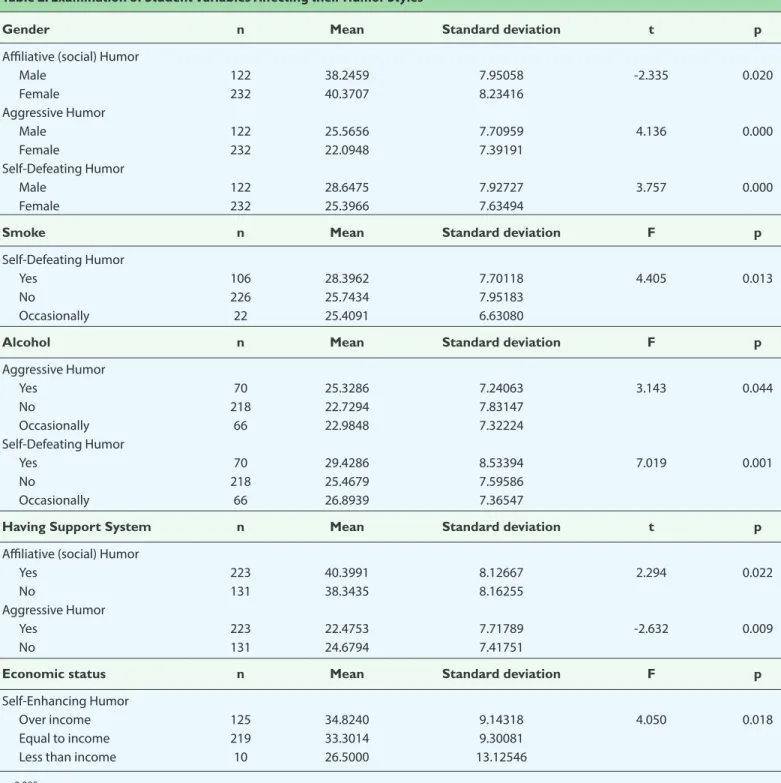Click the mean value 22.0948
The width and height of the screenshot is (781, 783).
[x=347, y=150]
